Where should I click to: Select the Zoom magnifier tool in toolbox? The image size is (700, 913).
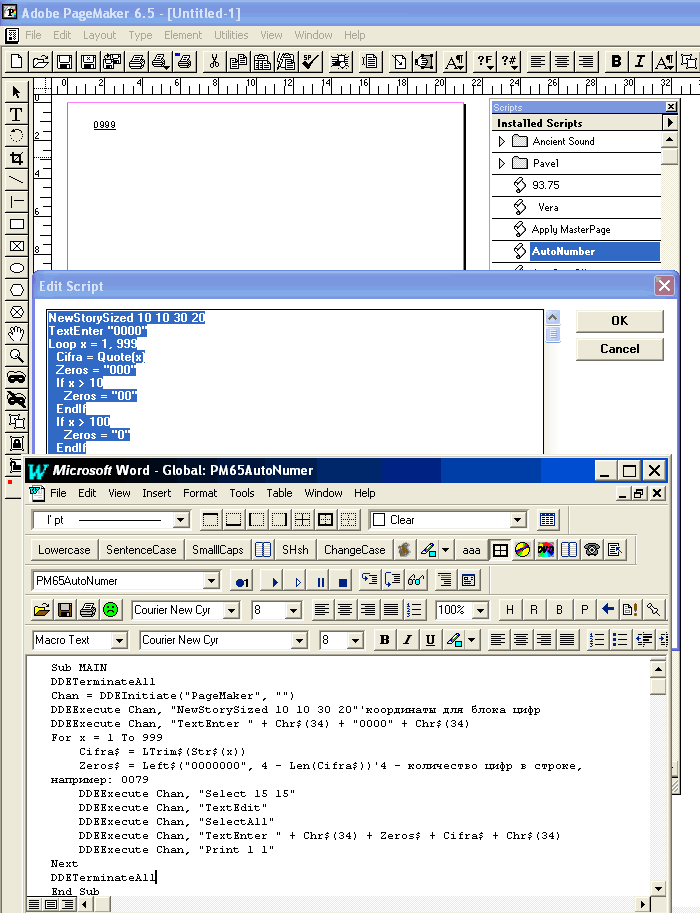pyautogui.click(x=16, y=356)
